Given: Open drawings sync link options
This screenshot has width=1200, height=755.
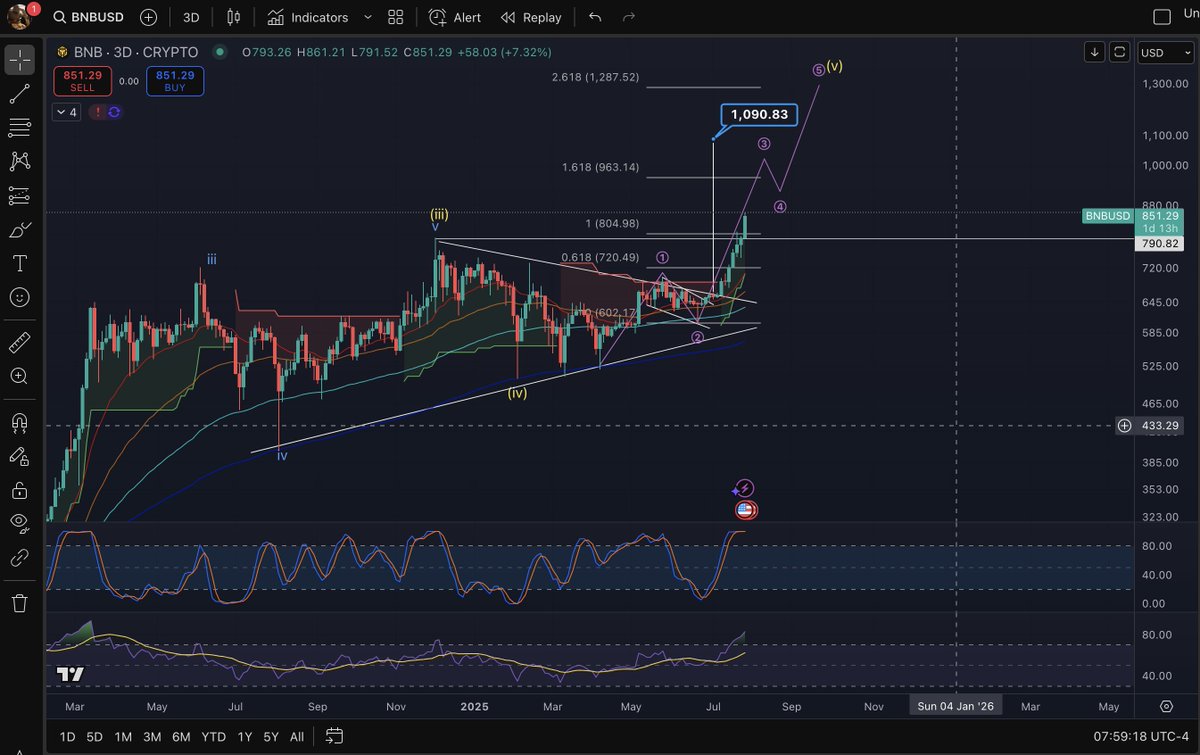Looking at the screenshot, I should pyautogui.click(x=19, y=557).
